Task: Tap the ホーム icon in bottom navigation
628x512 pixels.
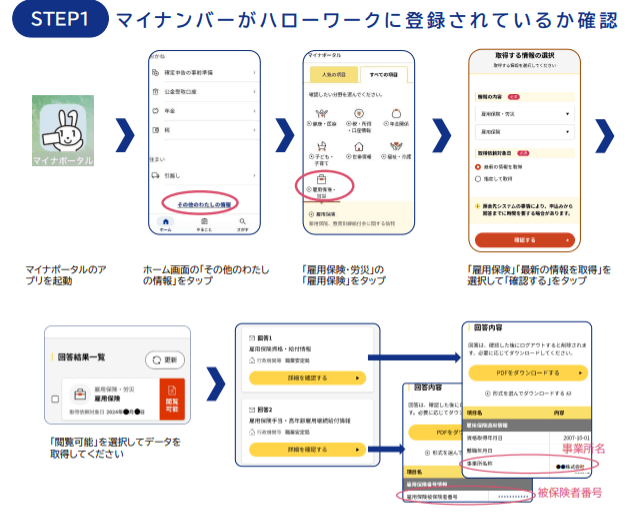Action: pyautogui.click(x=166, y=224)
